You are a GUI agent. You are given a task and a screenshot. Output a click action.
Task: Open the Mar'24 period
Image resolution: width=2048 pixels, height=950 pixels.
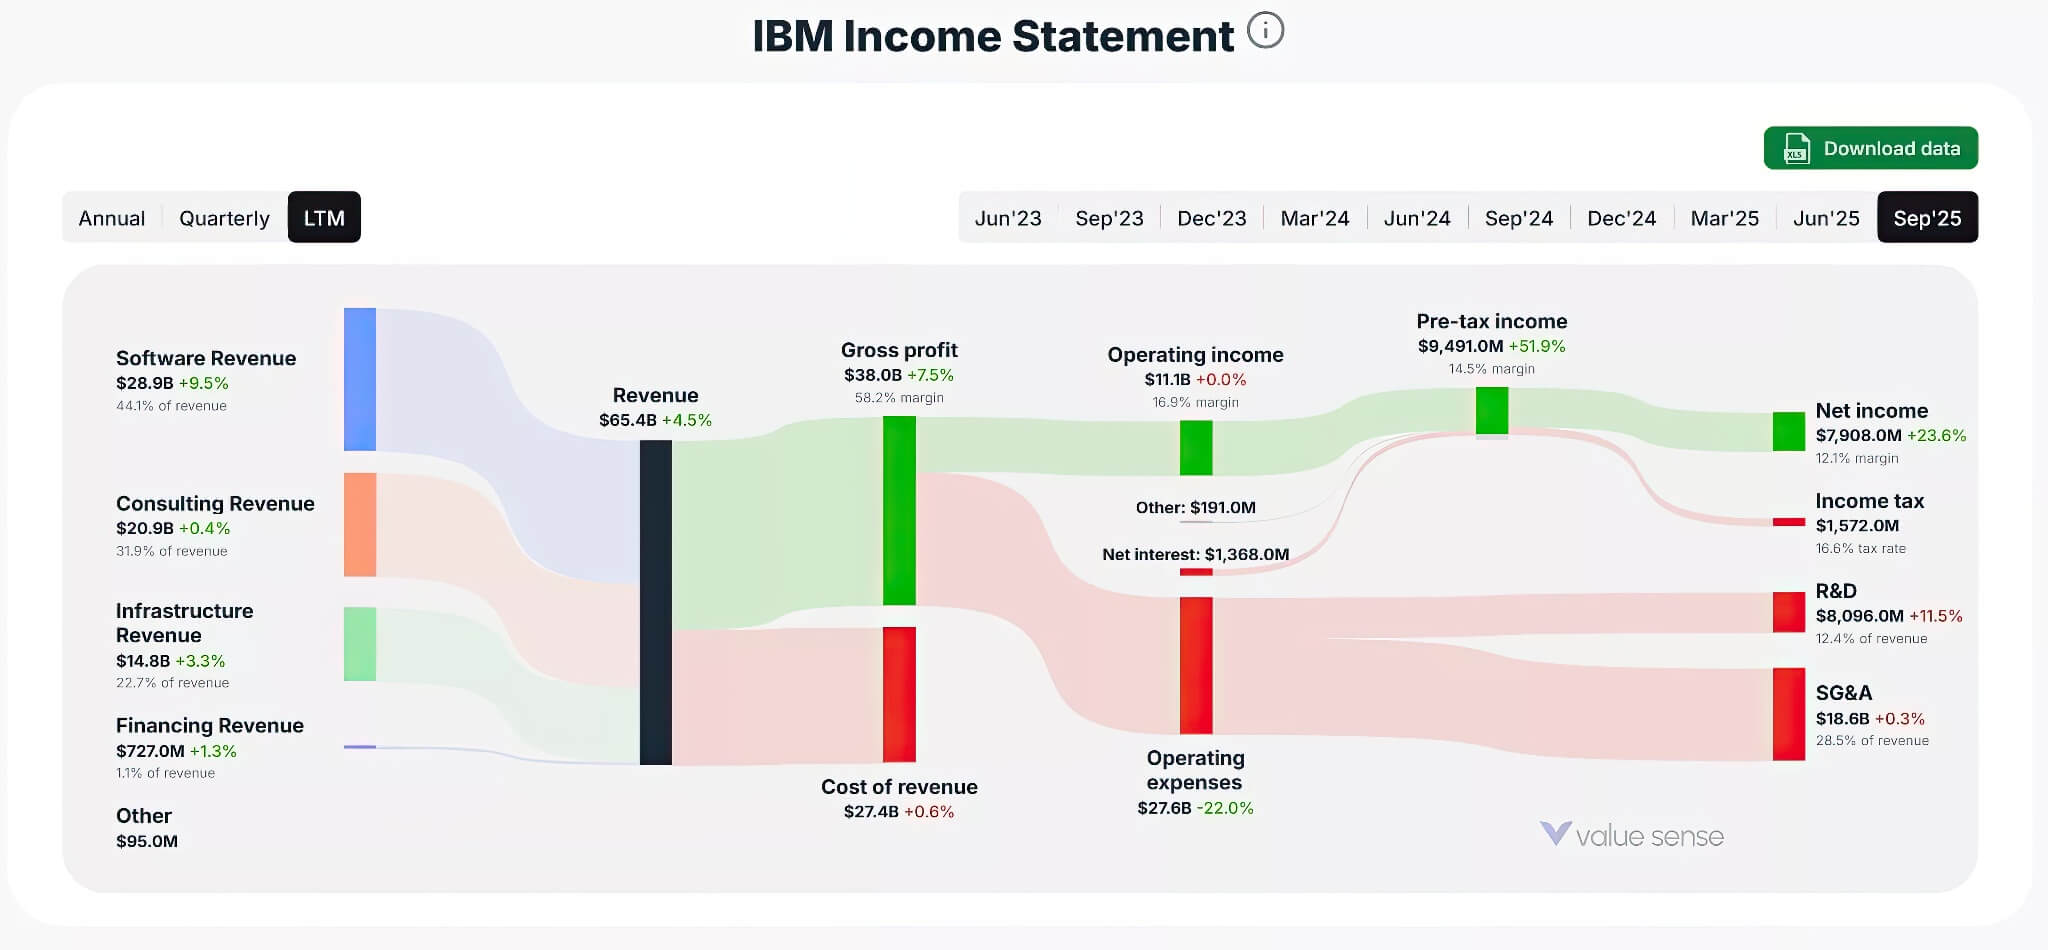[1315, 217]
